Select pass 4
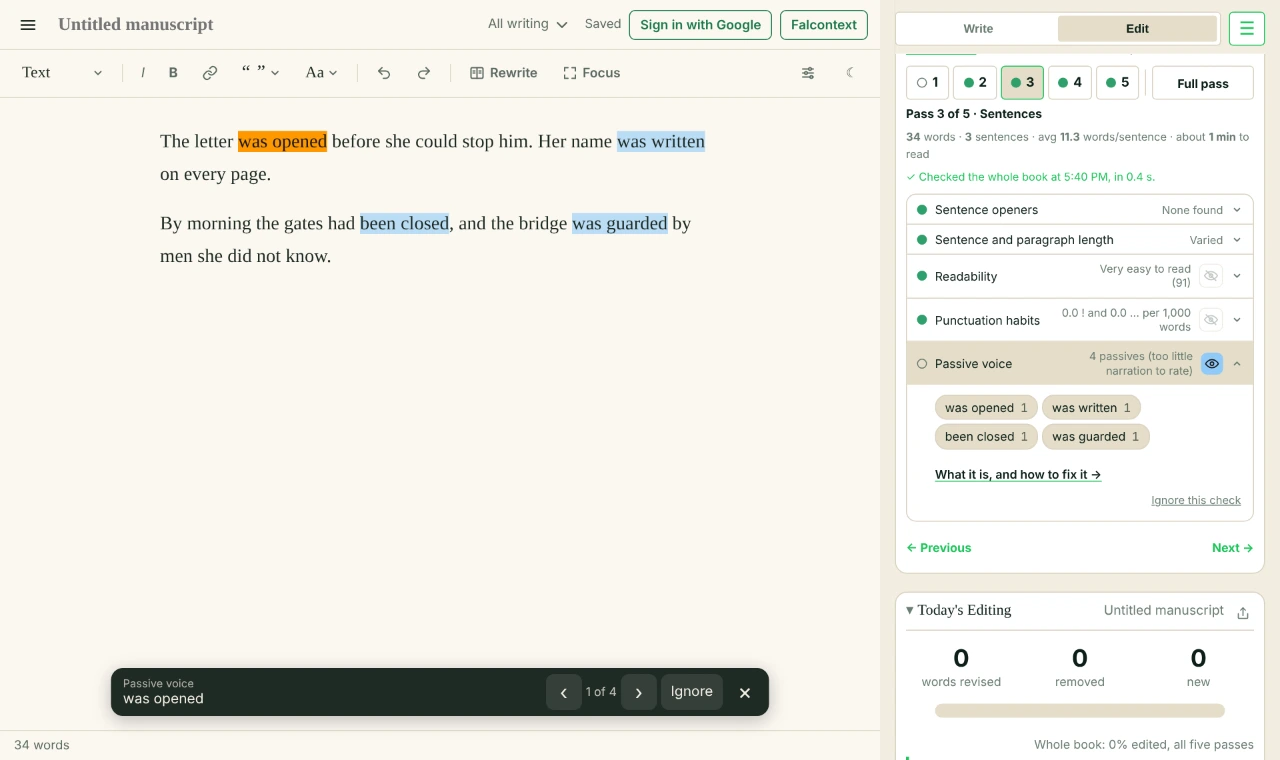 click(x=1070, y=83)
